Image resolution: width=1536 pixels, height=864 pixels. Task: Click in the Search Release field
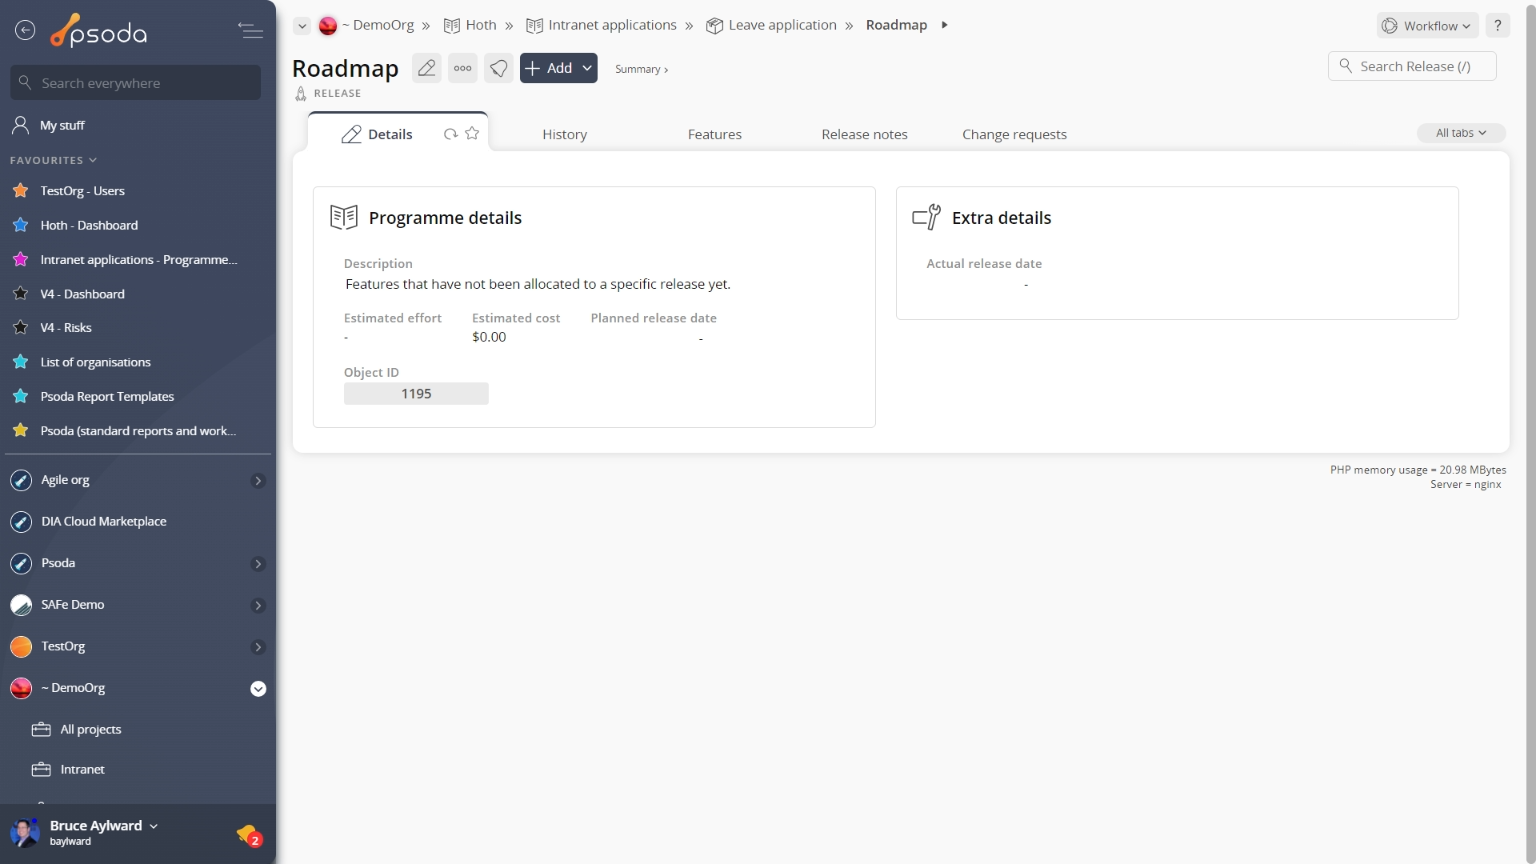[x=1412, y=66]
